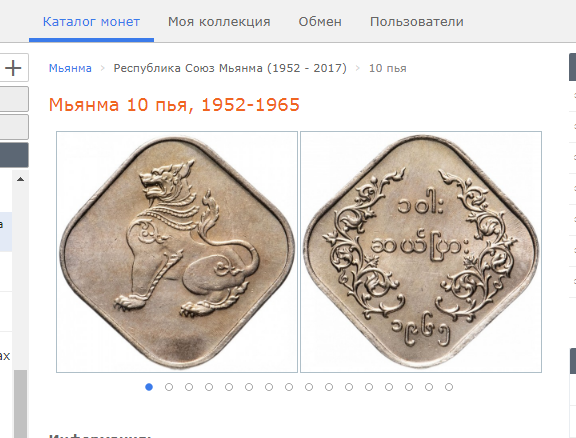Open the Обмен tab
Image resolution: width=576 pixels, height=438 pixels.
(x=320, y=22)
